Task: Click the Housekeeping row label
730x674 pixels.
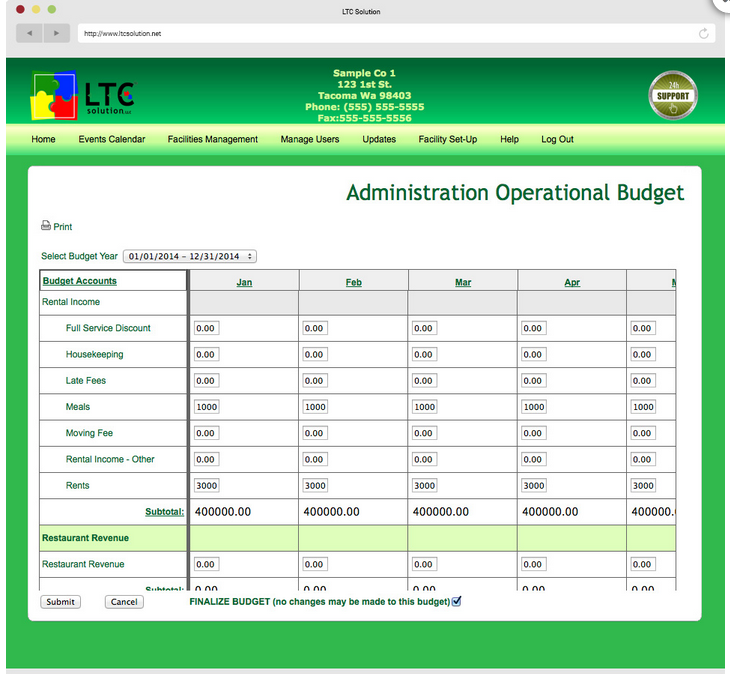Action: [95, 354]
